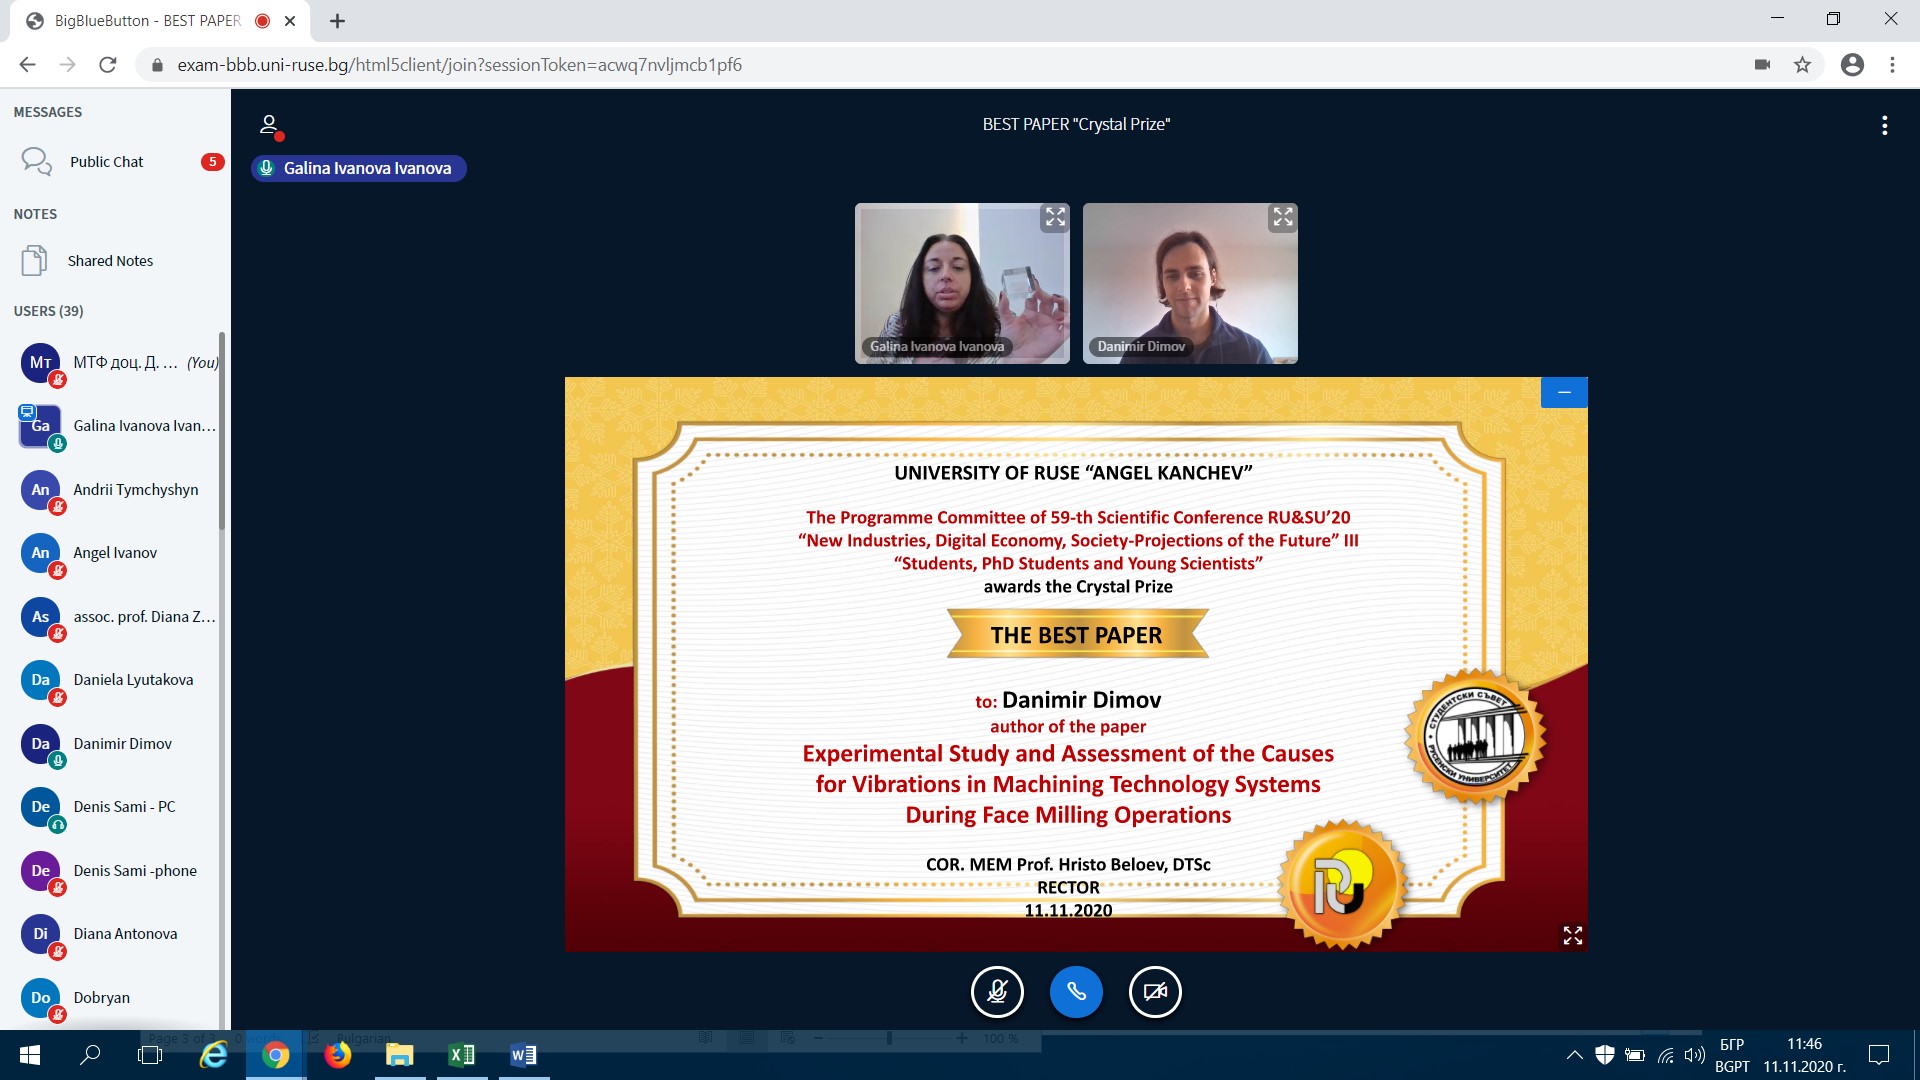Open Windows taskbar search

tap(90, 1055)
